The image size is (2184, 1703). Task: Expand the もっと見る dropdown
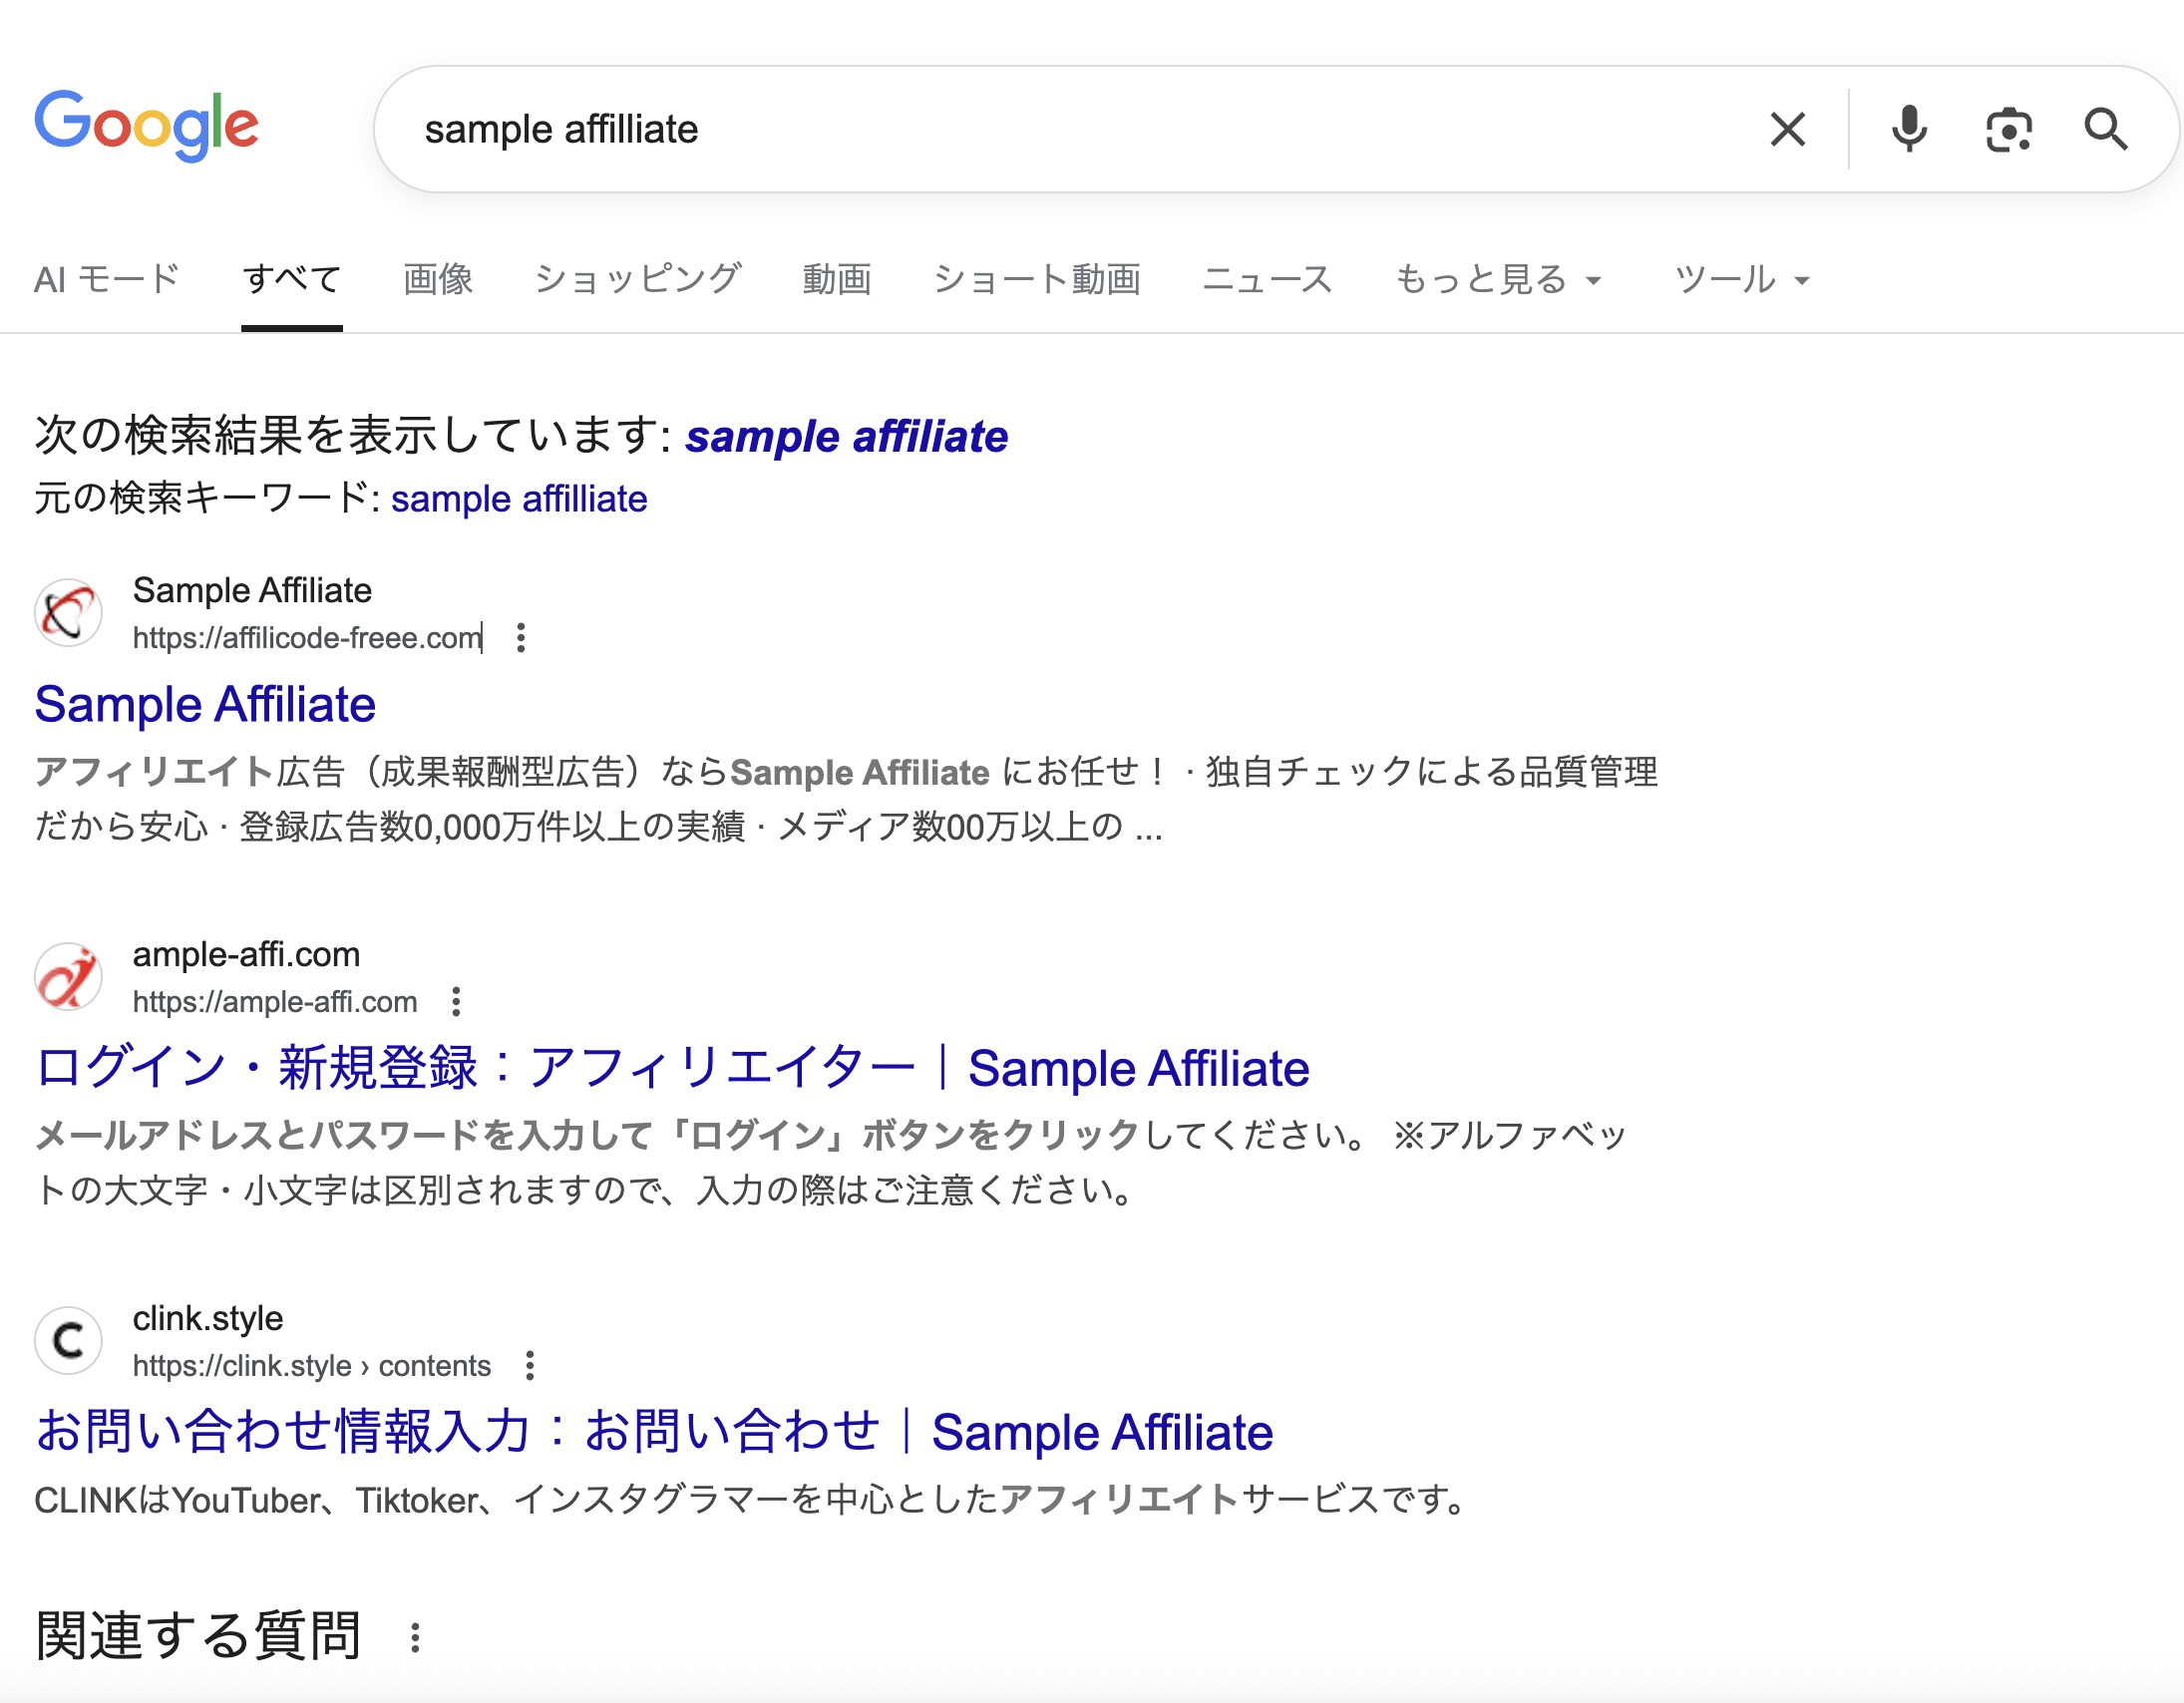tap(1497, 280)
